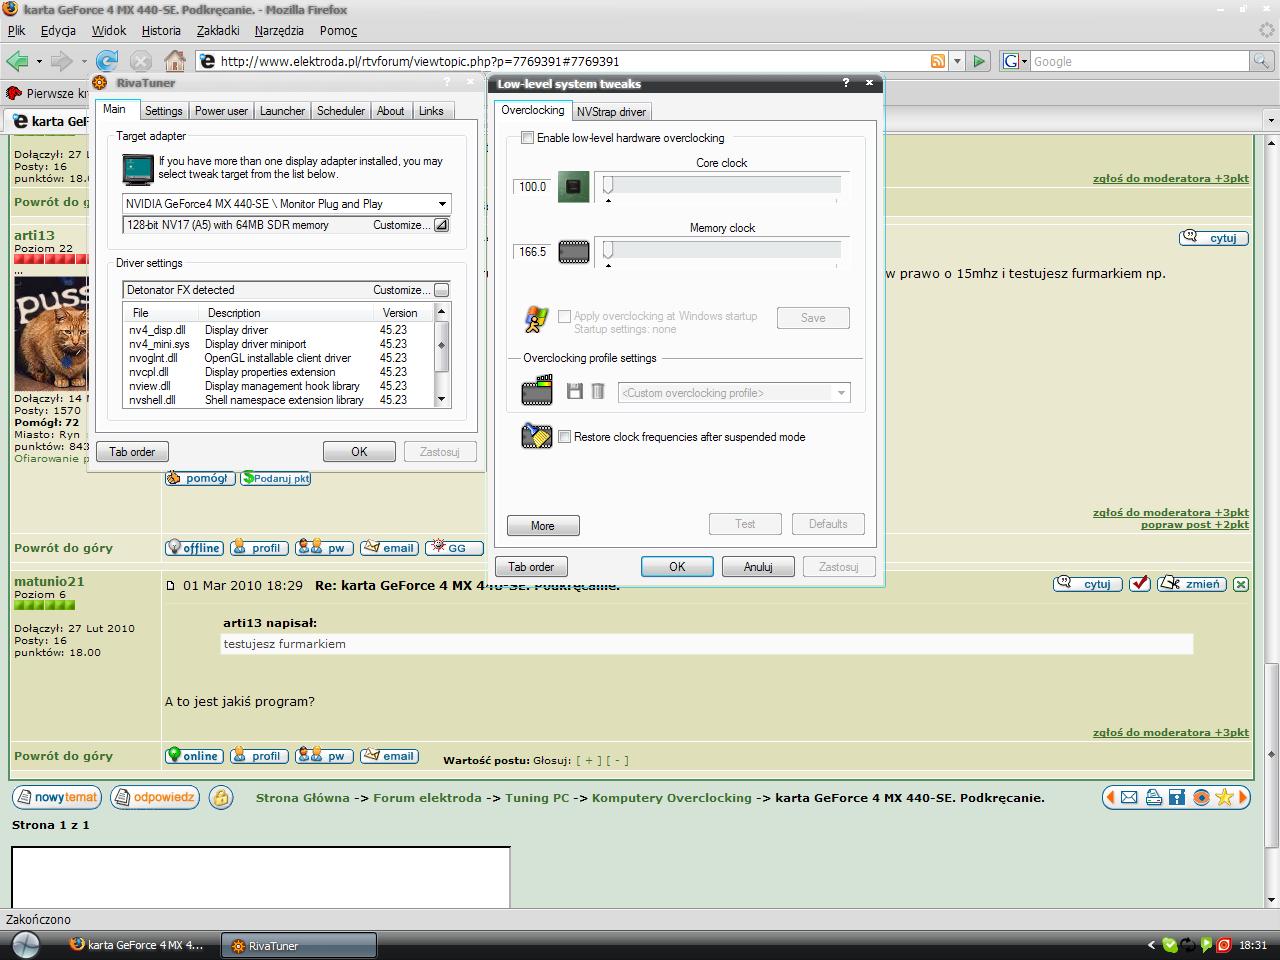Click the odpowiedz reply button
The height and width of the screenshot is (960, 1280).
(x=155, y=797)
